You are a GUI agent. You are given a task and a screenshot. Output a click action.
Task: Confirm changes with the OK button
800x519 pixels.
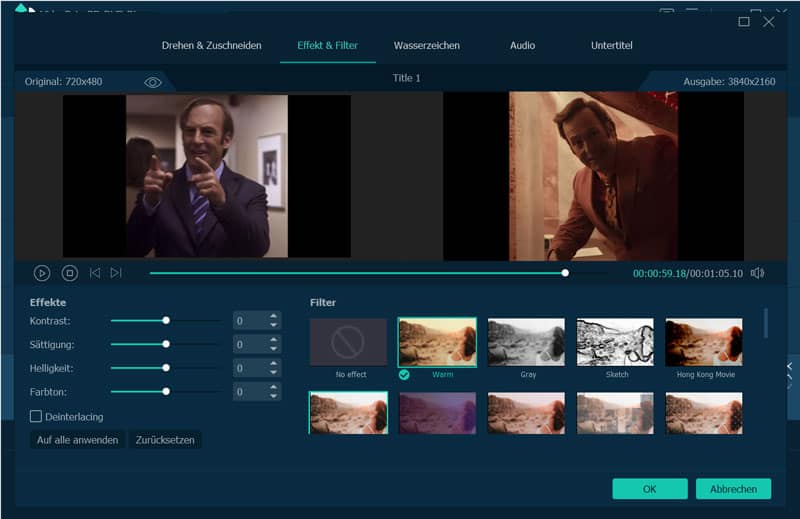tap(649, 489)
